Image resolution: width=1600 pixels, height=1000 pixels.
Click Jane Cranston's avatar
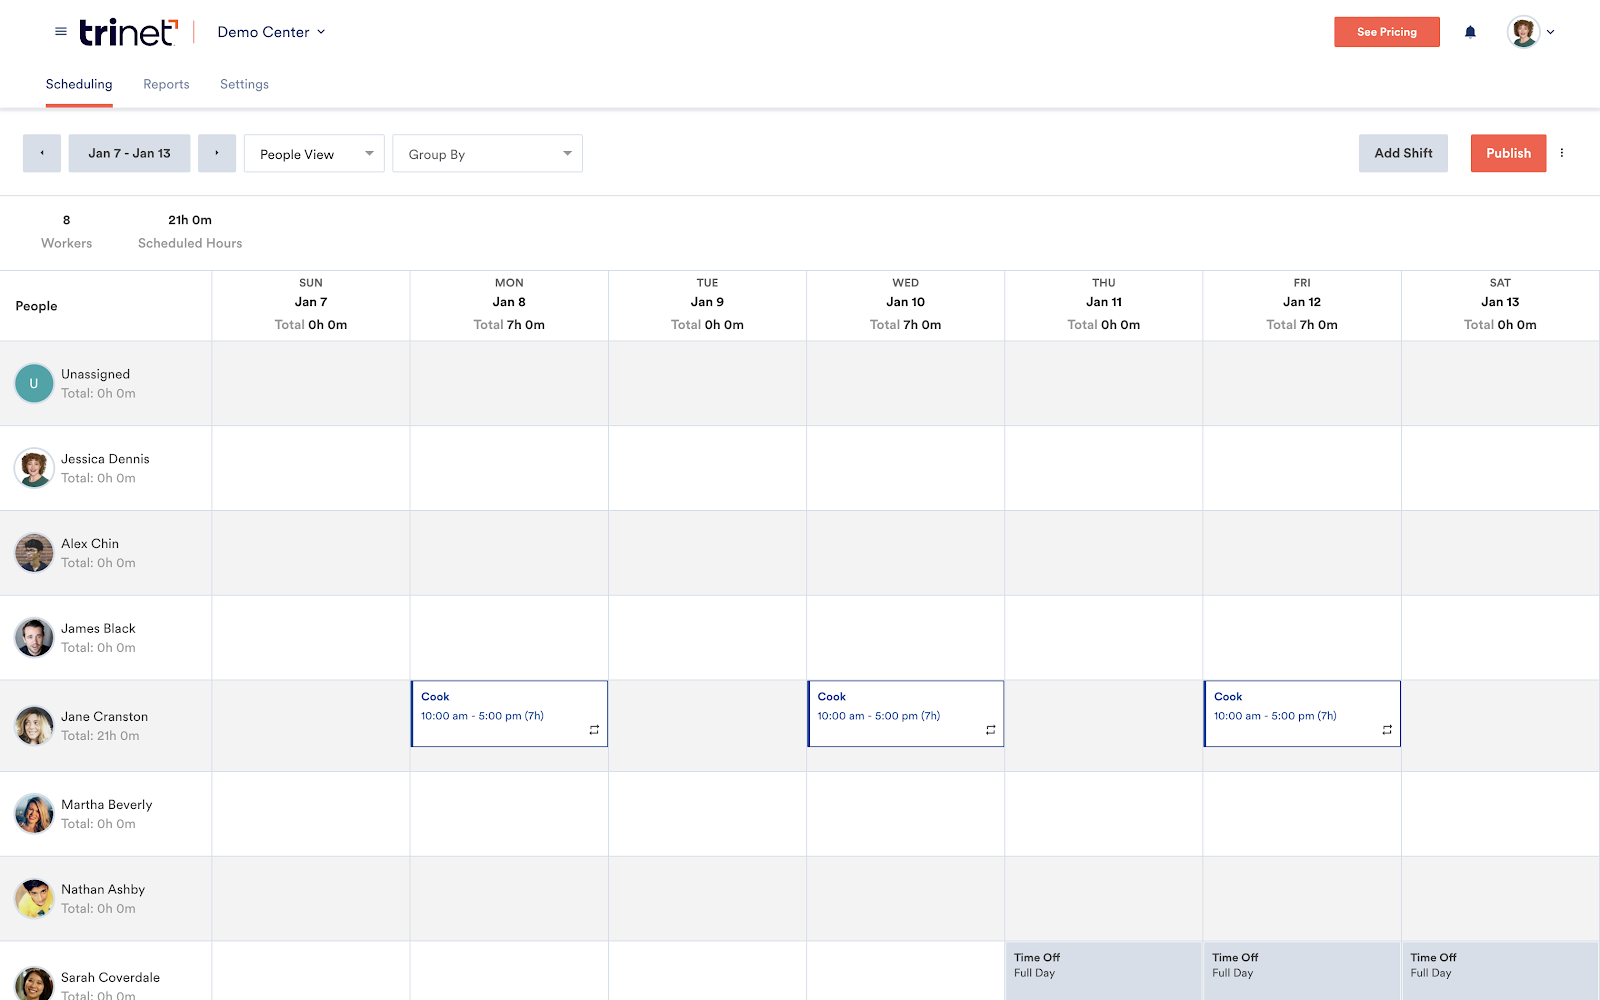(x=34, y=726)
